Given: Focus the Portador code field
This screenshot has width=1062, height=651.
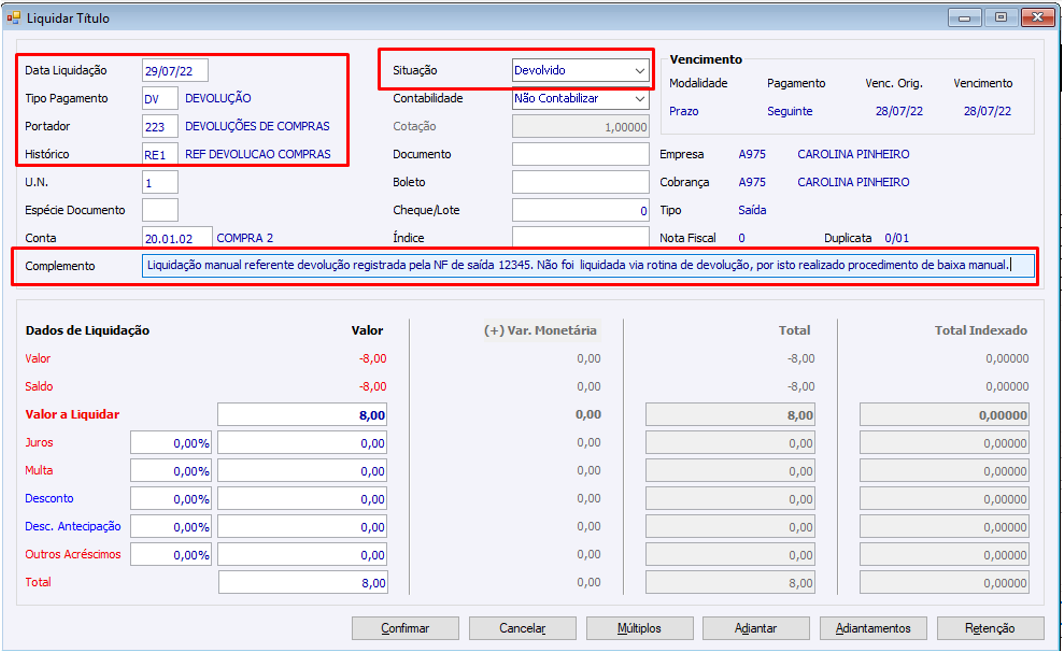Looking at the screenshot, I should click(x=160, y=127).
